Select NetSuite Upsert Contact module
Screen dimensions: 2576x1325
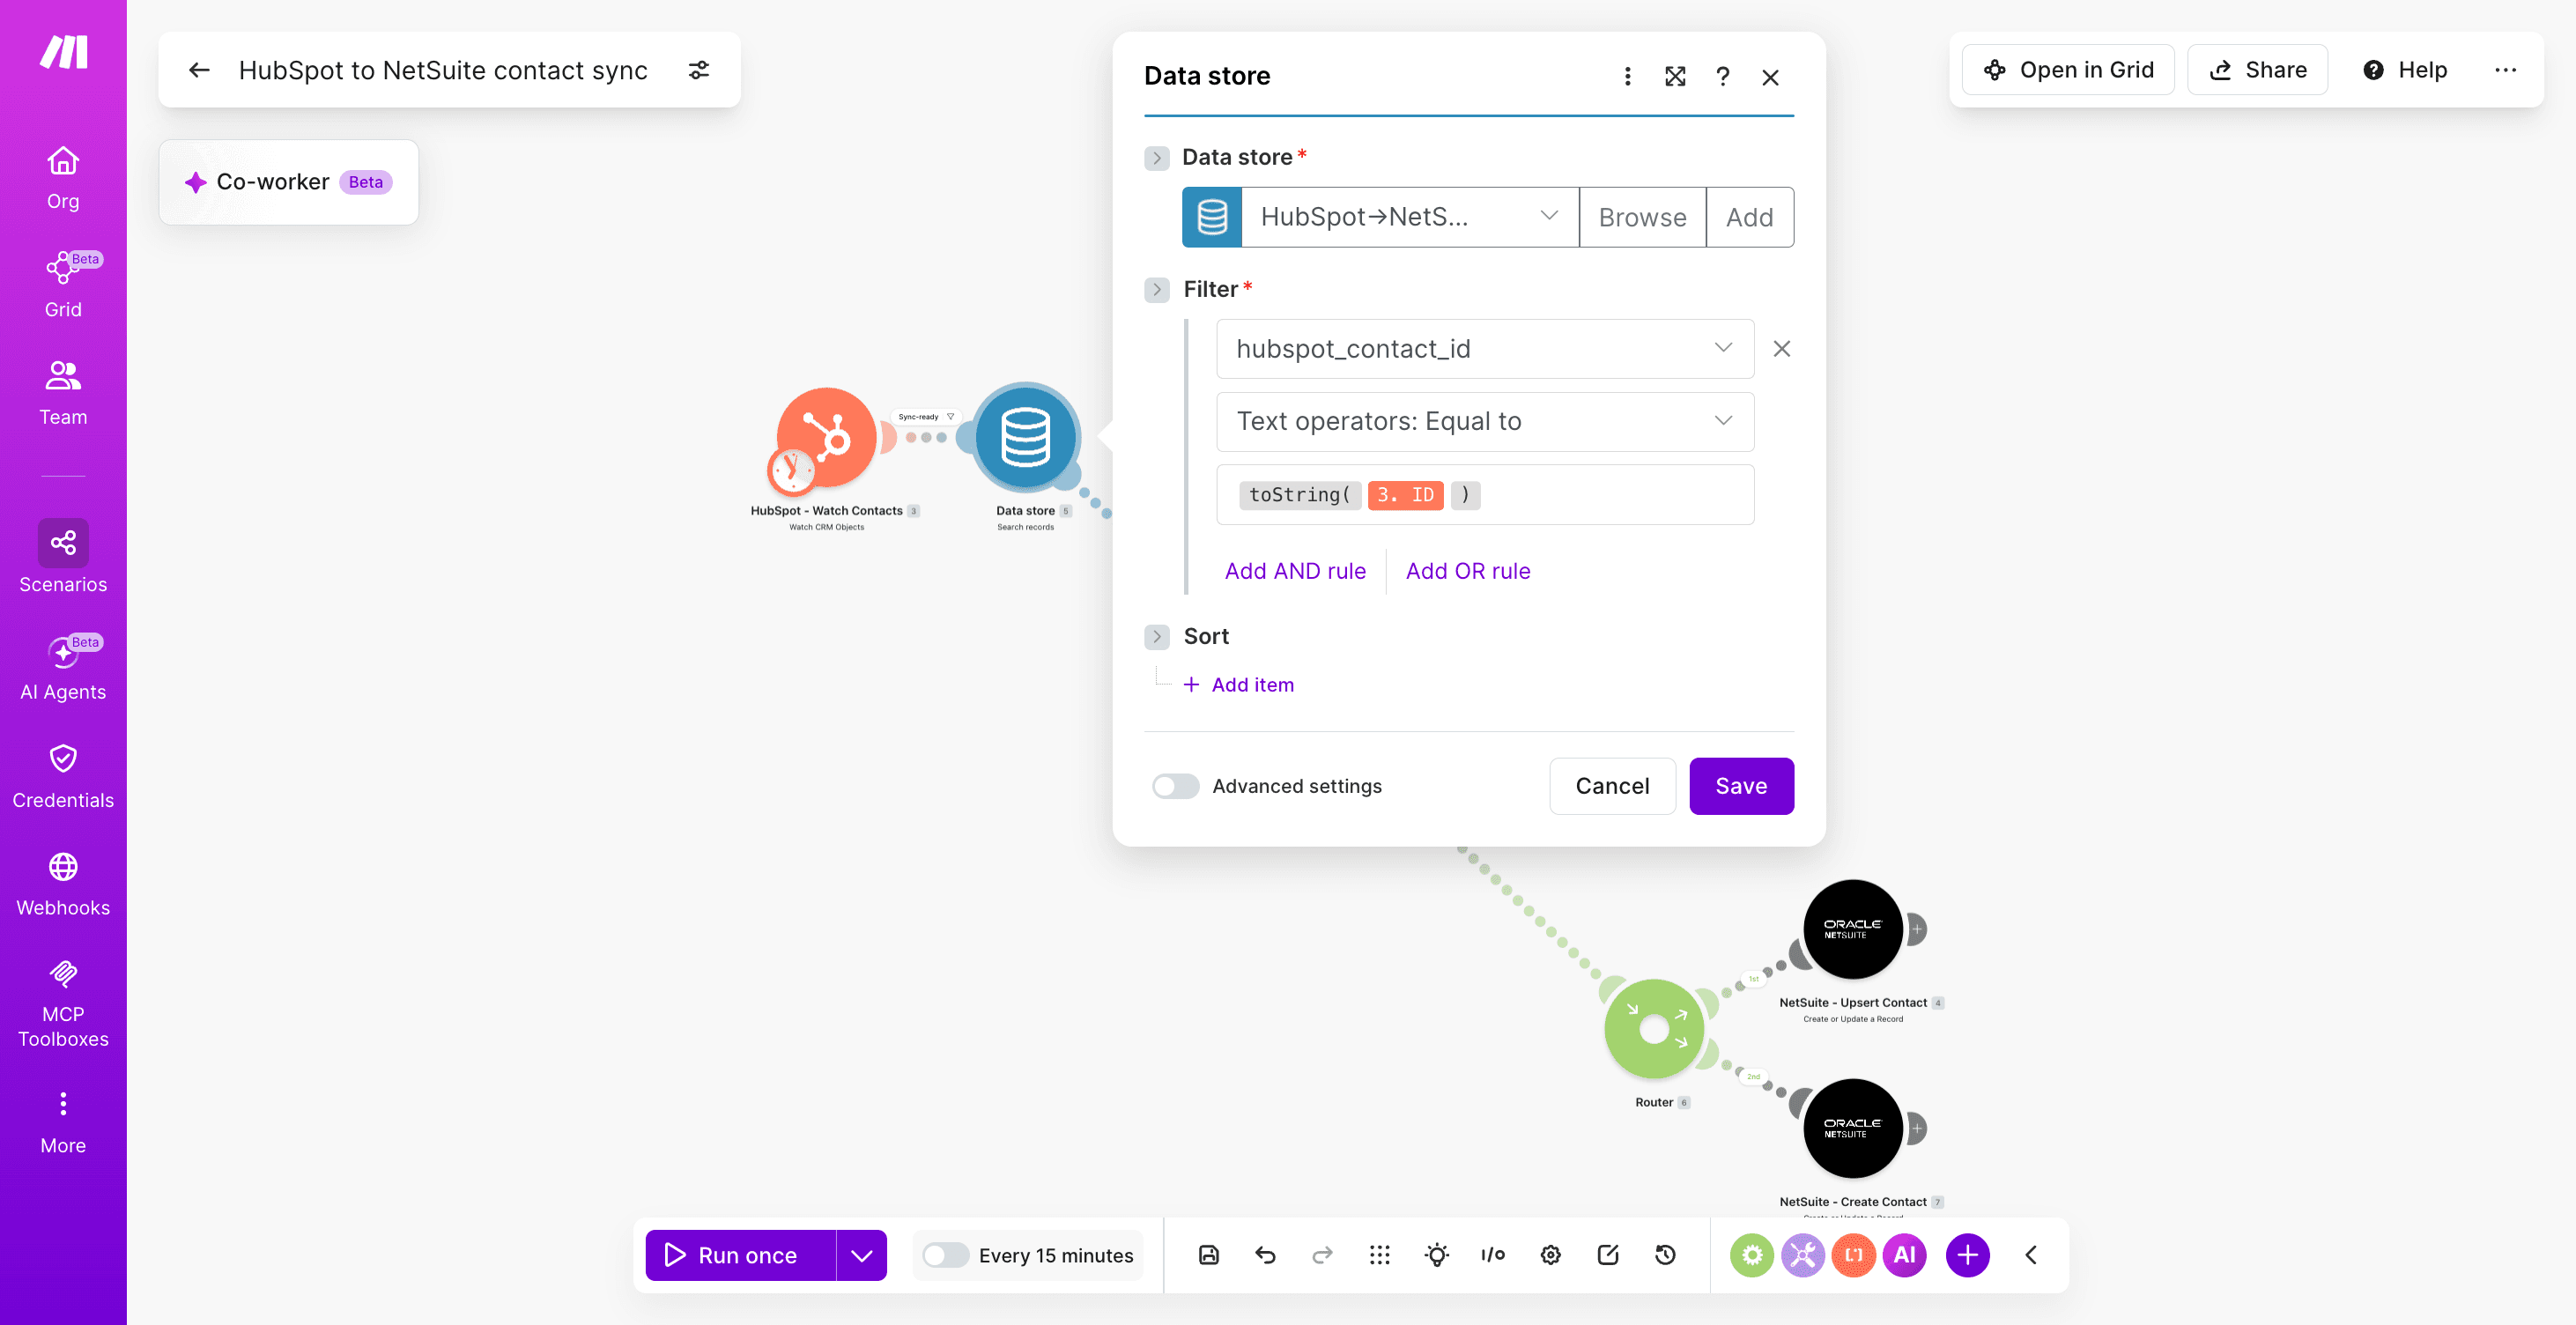click(x=1852, y=929)
